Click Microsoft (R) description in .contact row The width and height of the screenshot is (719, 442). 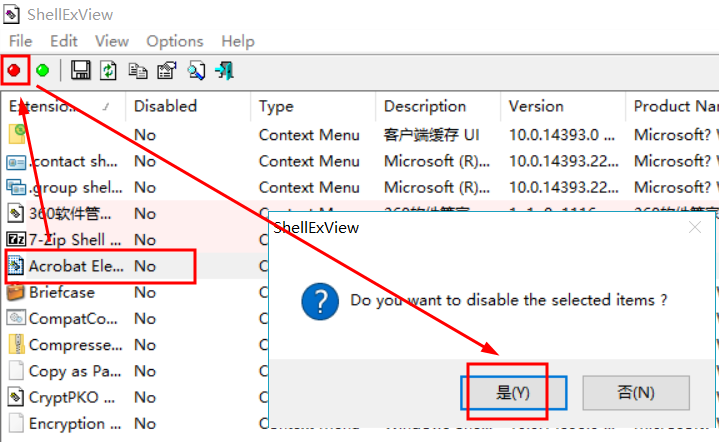pos(437,161)
